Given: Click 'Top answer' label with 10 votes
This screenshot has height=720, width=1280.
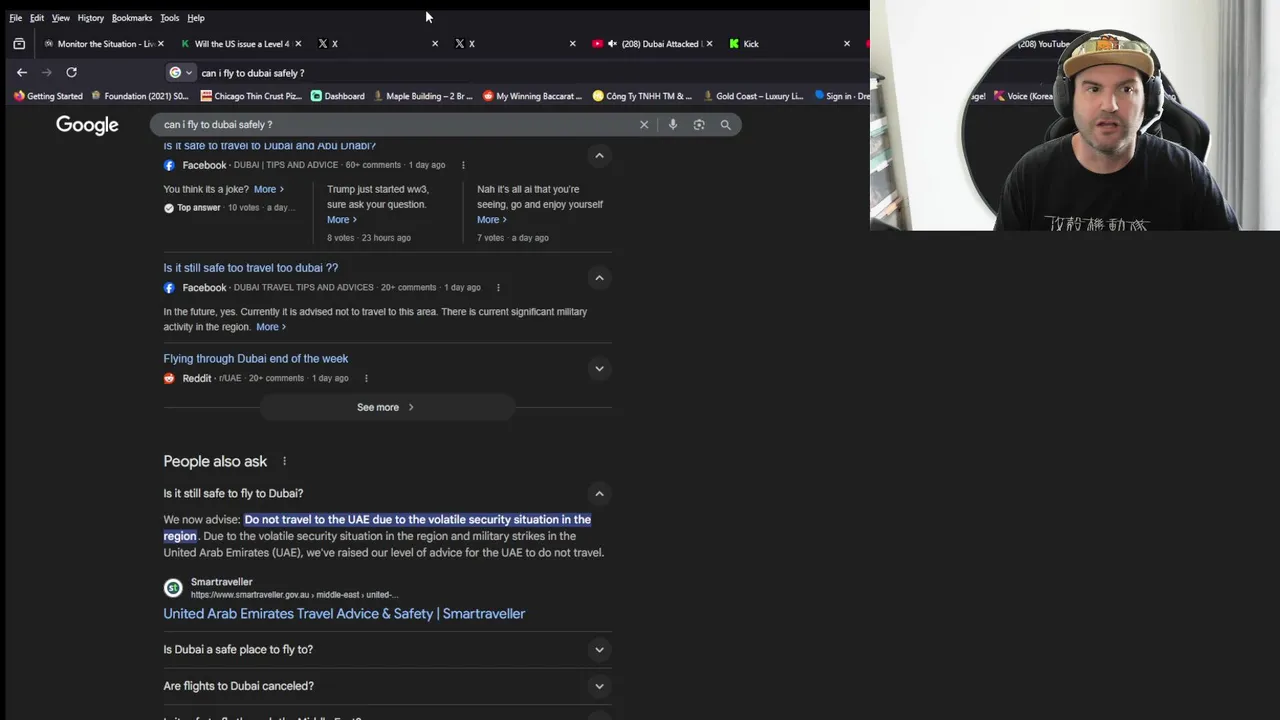Looking at the screenshot, I should [x=198, y=208].
